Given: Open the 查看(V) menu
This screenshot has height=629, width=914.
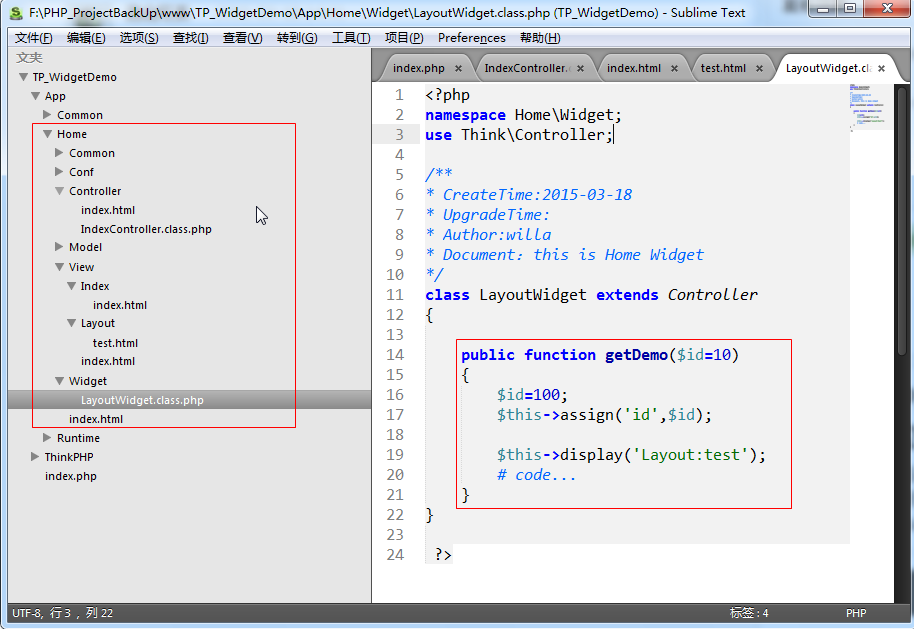Looking at the screenshot, I should [x=242, y=38].
